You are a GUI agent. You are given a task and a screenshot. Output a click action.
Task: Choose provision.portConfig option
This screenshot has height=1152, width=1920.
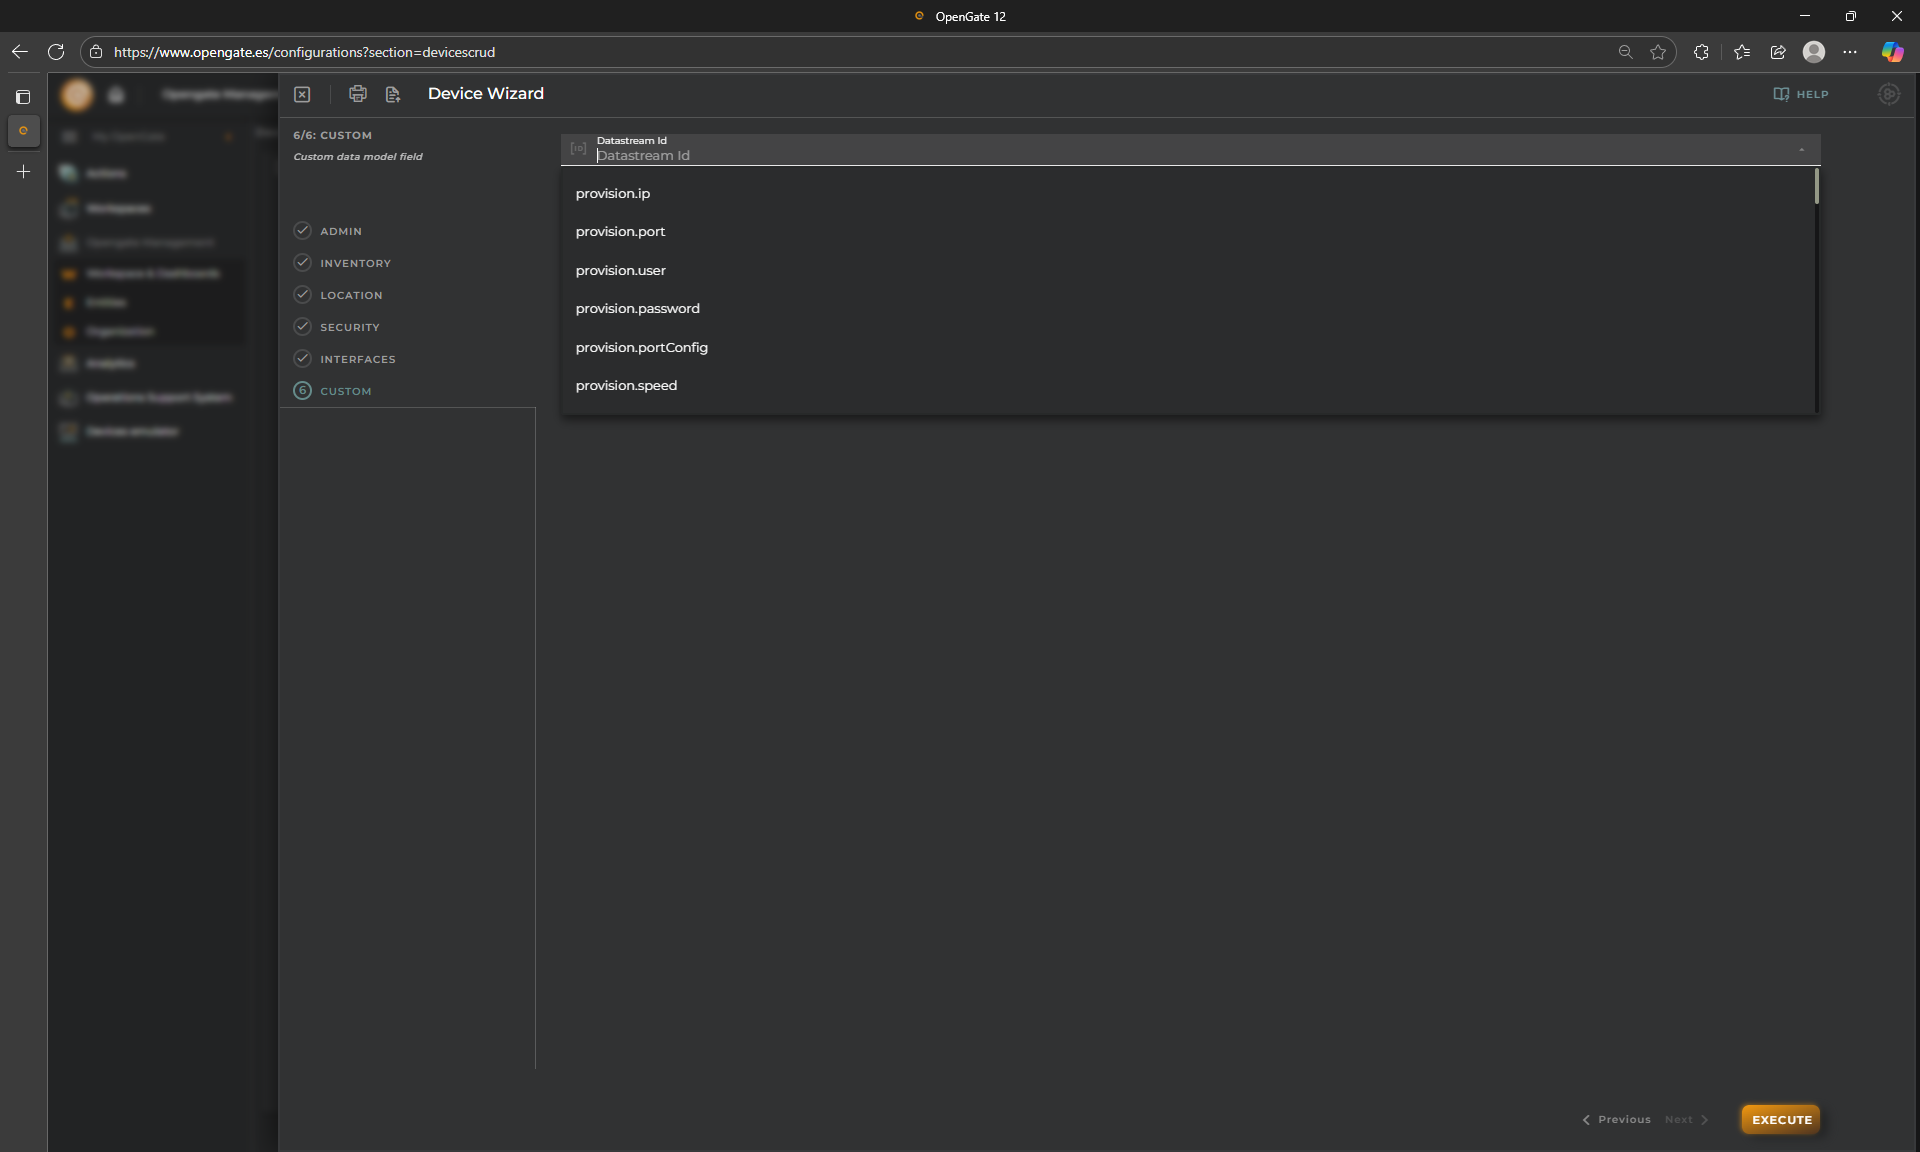point(641,347)
